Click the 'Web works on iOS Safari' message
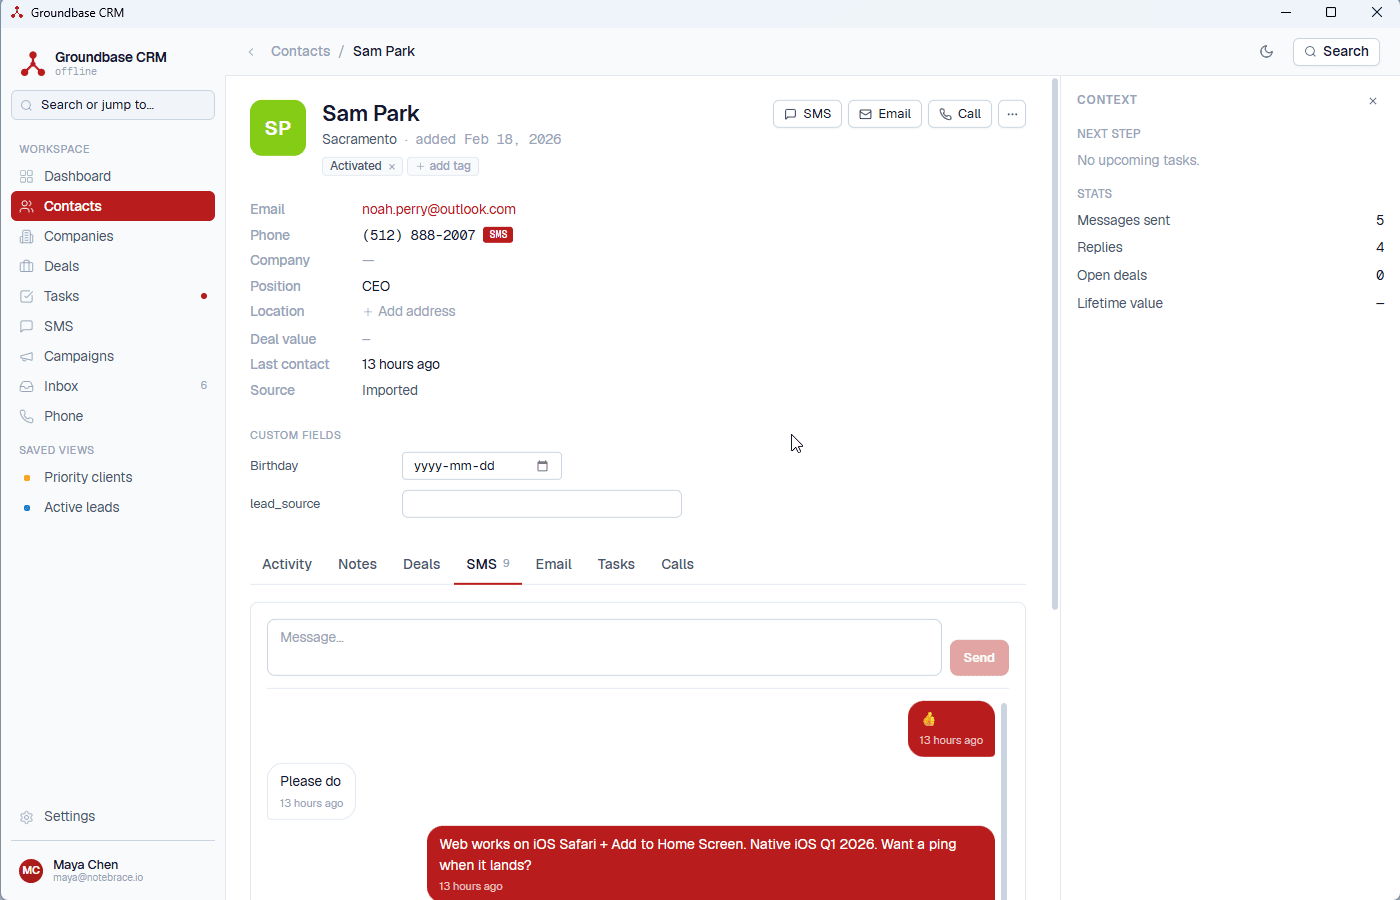Screen dimensions: 1400x900 click(x=711, y=864)
